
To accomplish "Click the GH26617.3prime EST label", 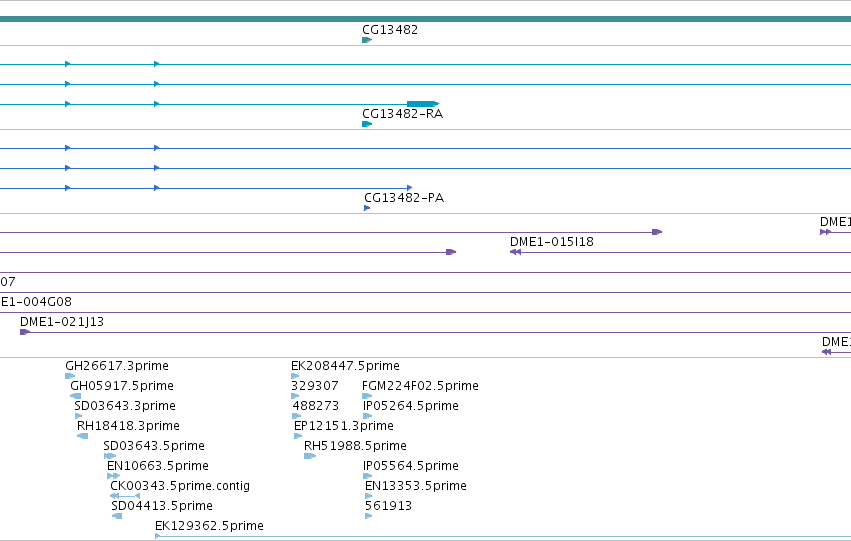I will coord(117,366).
